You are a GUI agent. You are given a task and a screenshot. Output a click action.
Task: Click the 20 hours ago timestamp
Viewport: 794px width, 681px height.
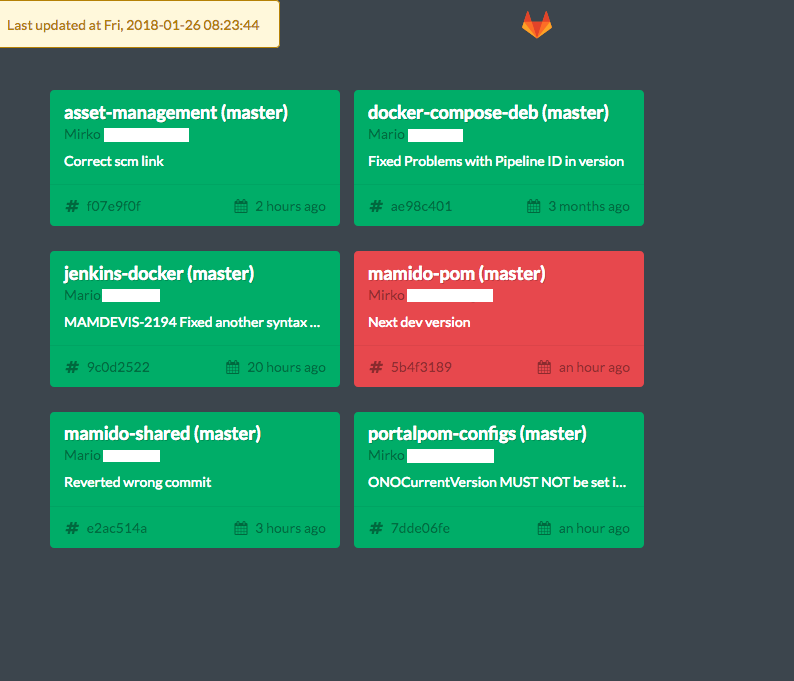click(x=286, y=367)
